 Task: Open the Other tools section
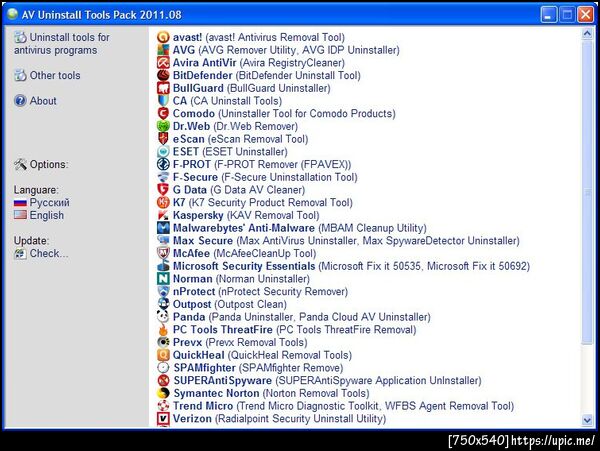click(x=47, y=75)
